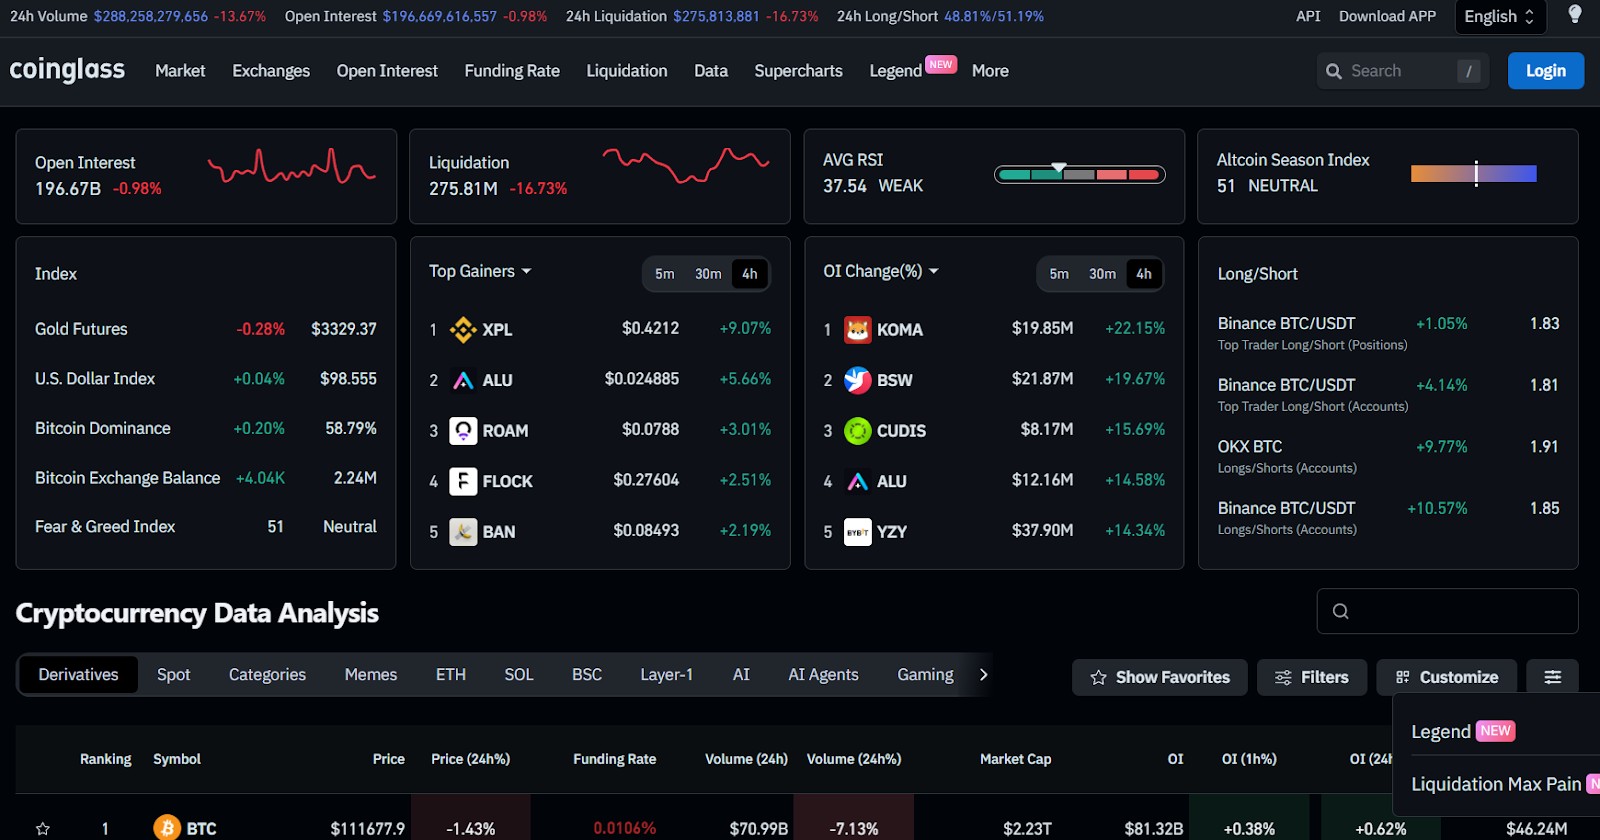The height and width of the screenshot is (840, 1600).
Task: Click the Login button
Action: [1546, 71]
